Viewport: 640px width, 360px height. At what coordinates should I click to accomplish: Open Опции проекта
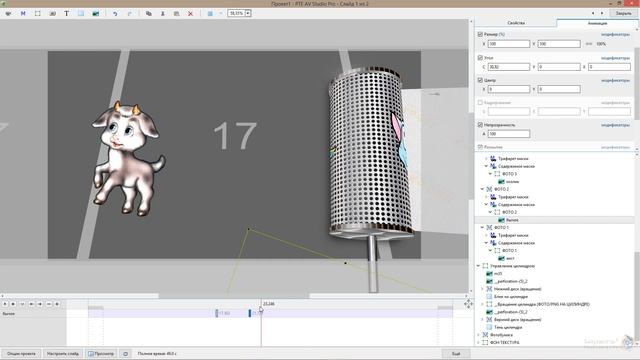(21, 354)
